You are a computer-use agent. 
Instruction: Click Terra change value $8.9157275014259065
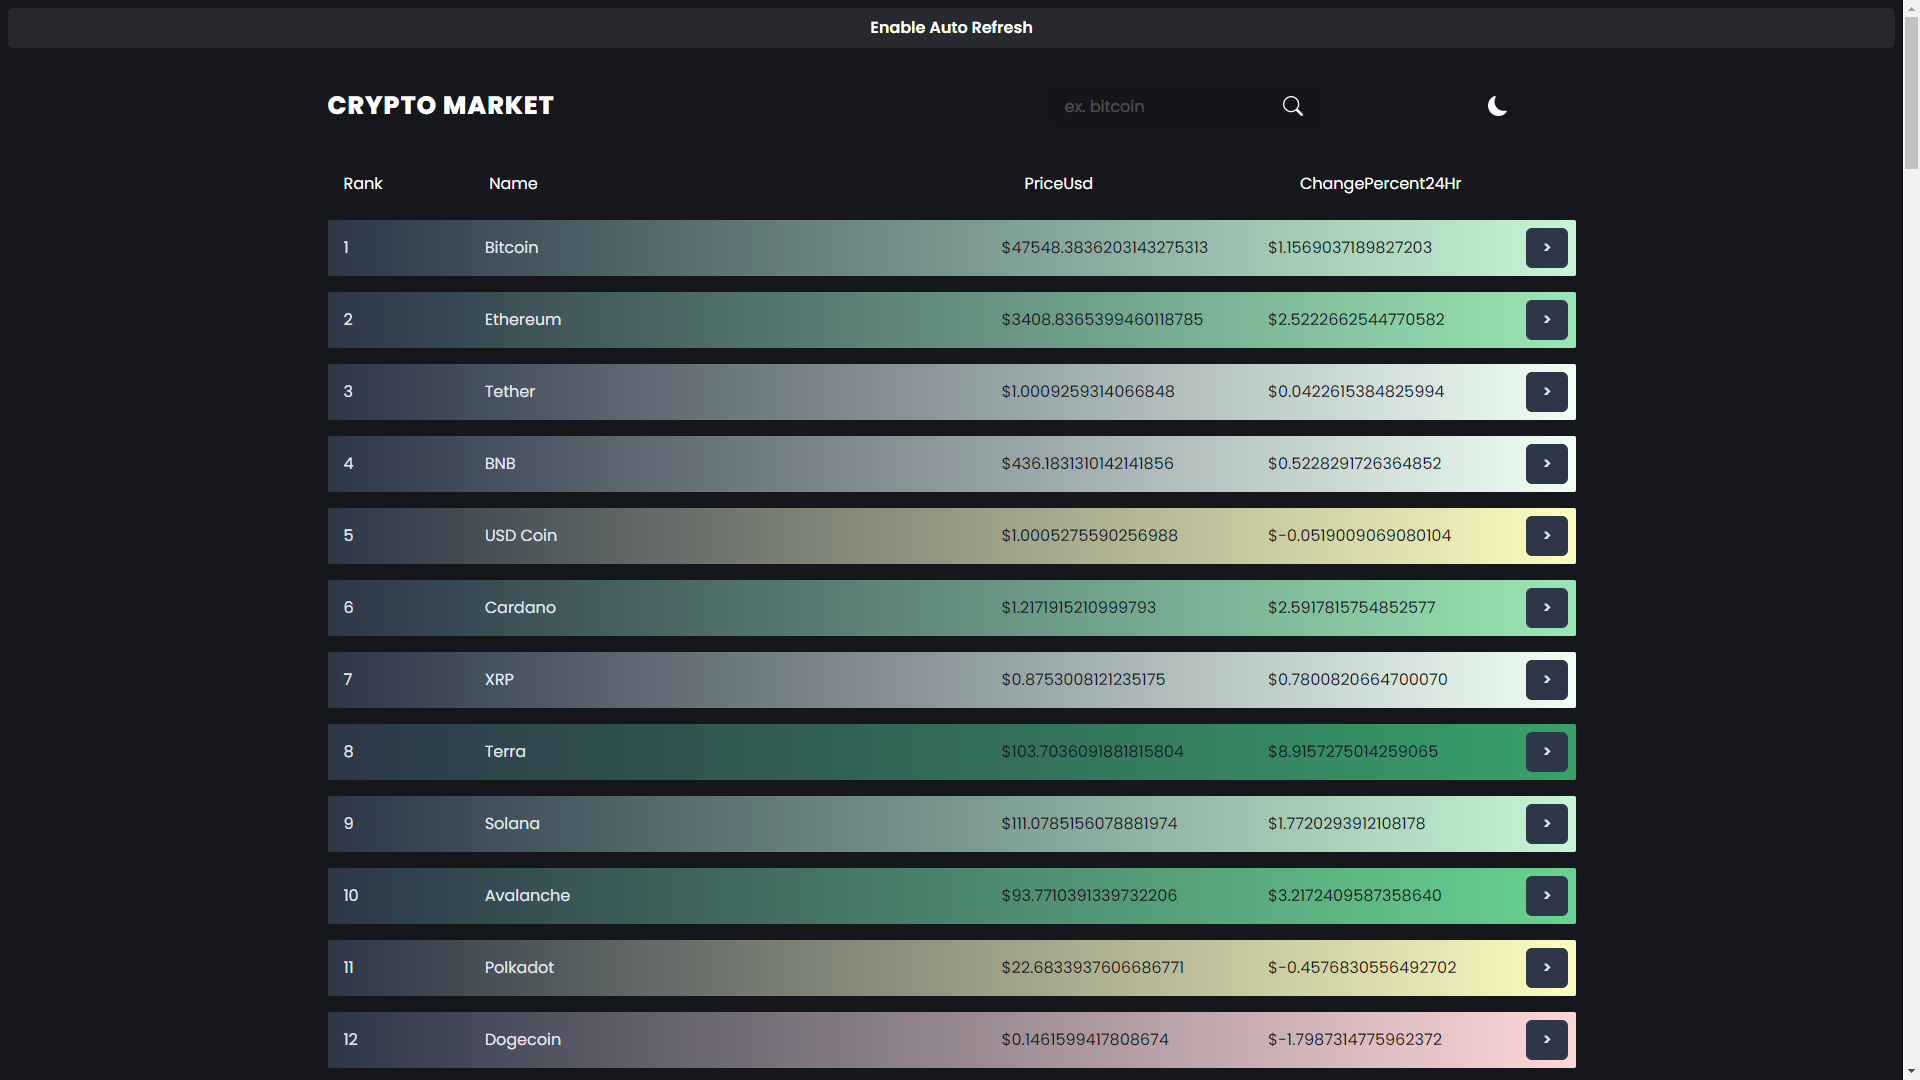point(1352,752)
